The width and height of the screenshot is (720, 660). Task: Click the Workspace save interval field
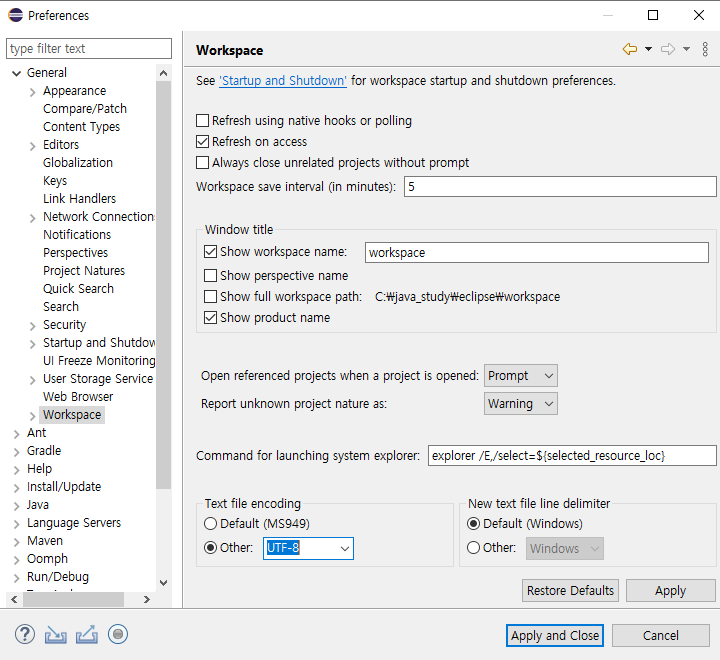(560, 186)
